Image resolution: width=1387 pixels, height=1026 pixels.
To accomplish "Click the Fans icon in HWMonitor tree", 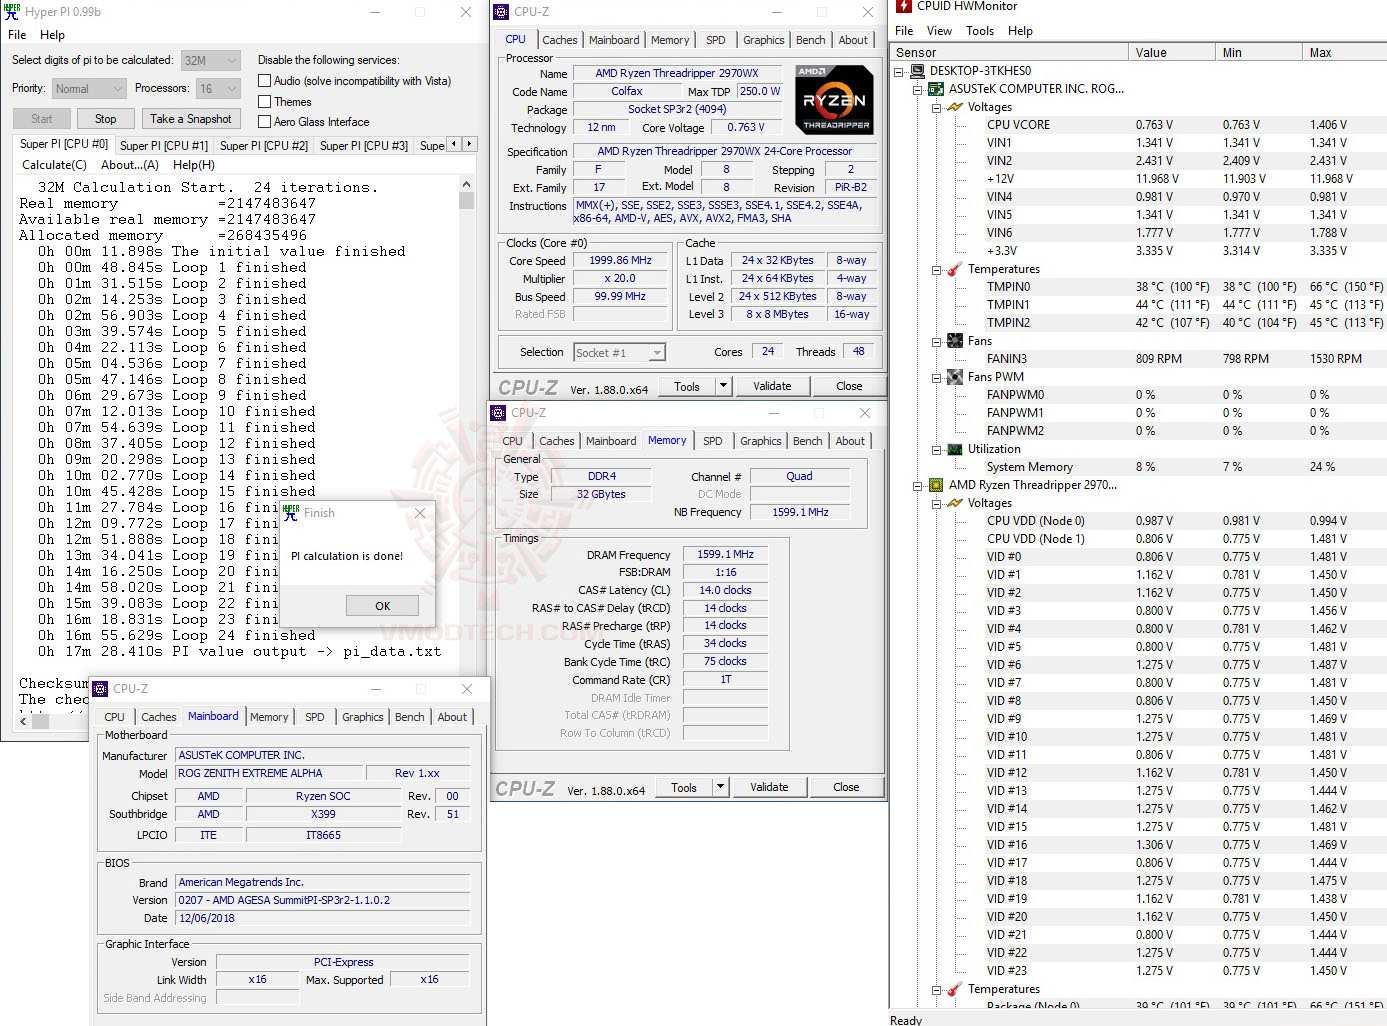I will point(955,341).
